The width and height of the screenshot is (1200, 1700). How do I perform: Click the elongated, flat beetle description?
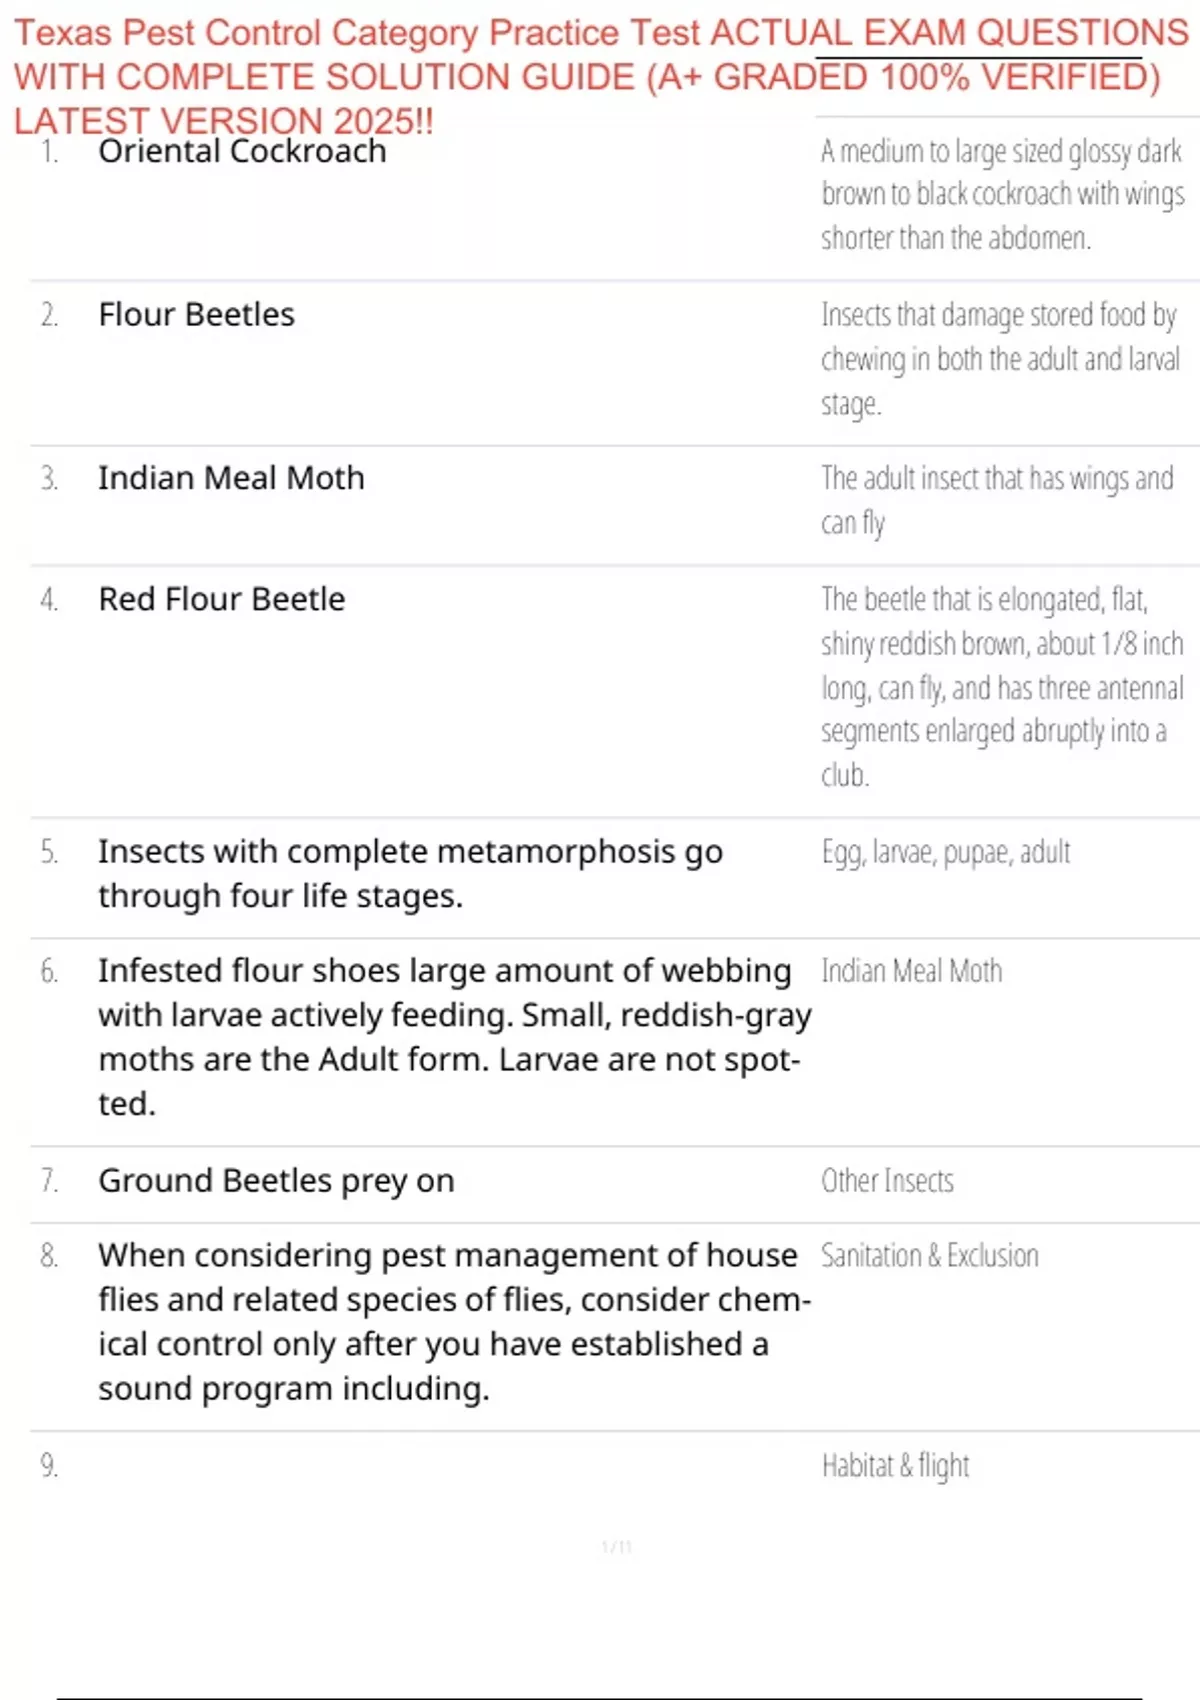[x=1001, y=686]
